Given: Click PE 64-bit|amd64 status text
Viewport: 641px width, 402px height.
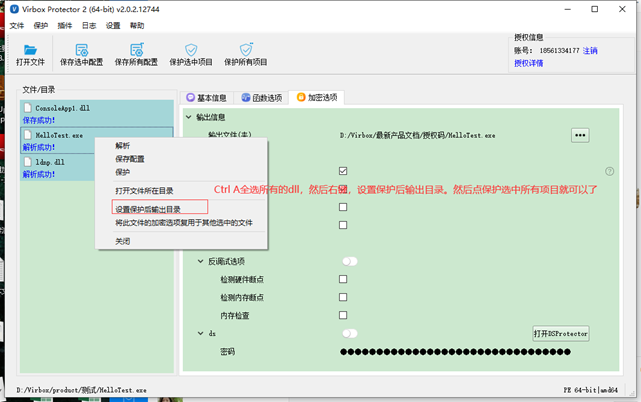Looking at the screenshot, I should pos(590,390).
